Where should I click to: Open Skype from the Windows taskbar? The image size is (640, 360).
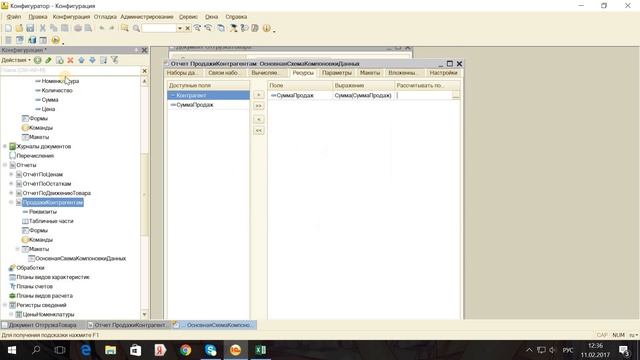pyautogui.click(x=211, y=350)
